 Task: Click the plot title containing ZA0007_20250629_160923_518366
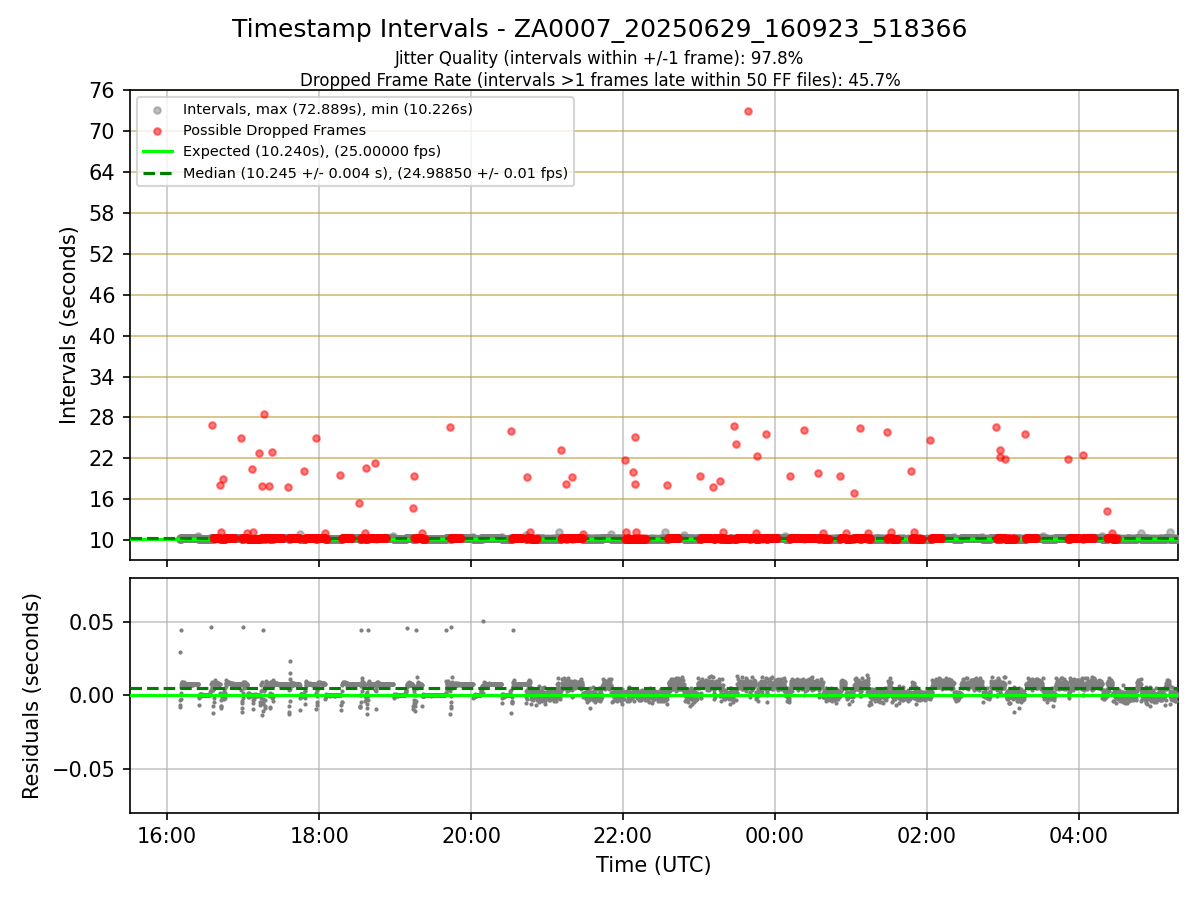coord(599,29)
